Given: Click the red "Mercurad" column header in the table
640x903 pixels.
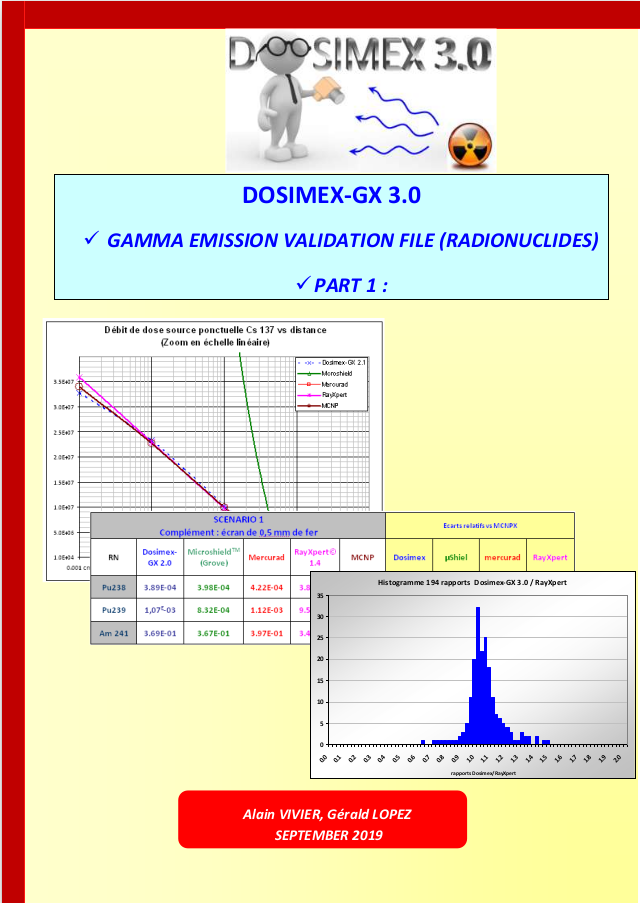Looking at the screenshot, I should pos(266,557).
